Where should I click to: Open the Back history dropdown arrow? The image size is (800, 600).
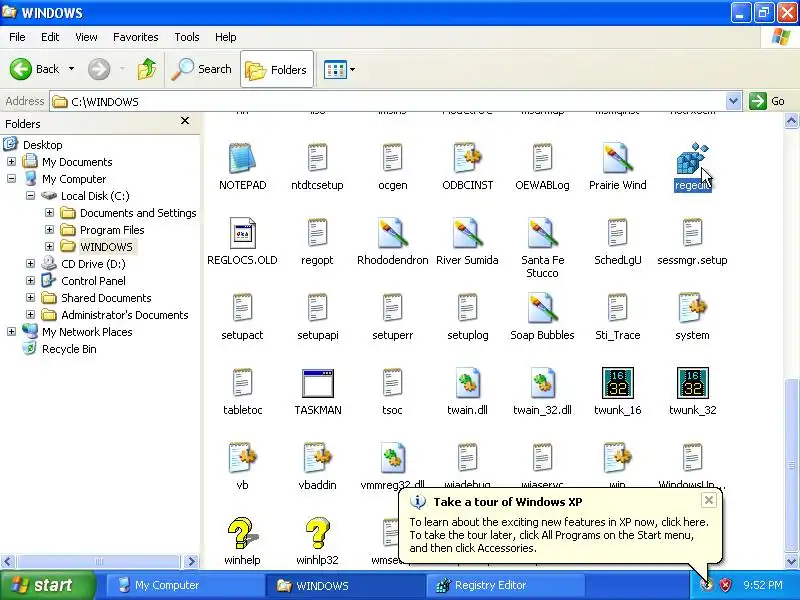(x=71, y=68)
